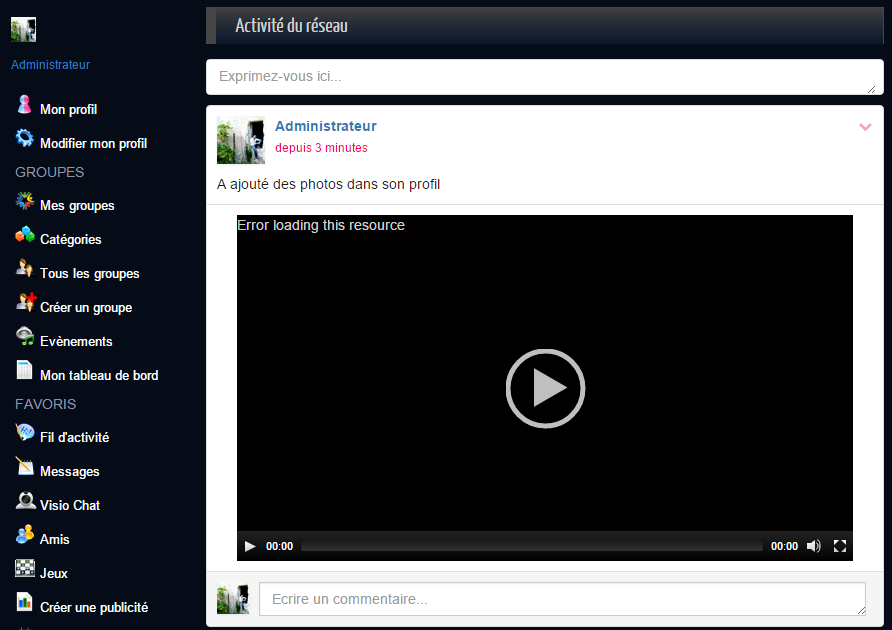Open the Jeux link
Screen dimensions: 892x630
point(53,574)
